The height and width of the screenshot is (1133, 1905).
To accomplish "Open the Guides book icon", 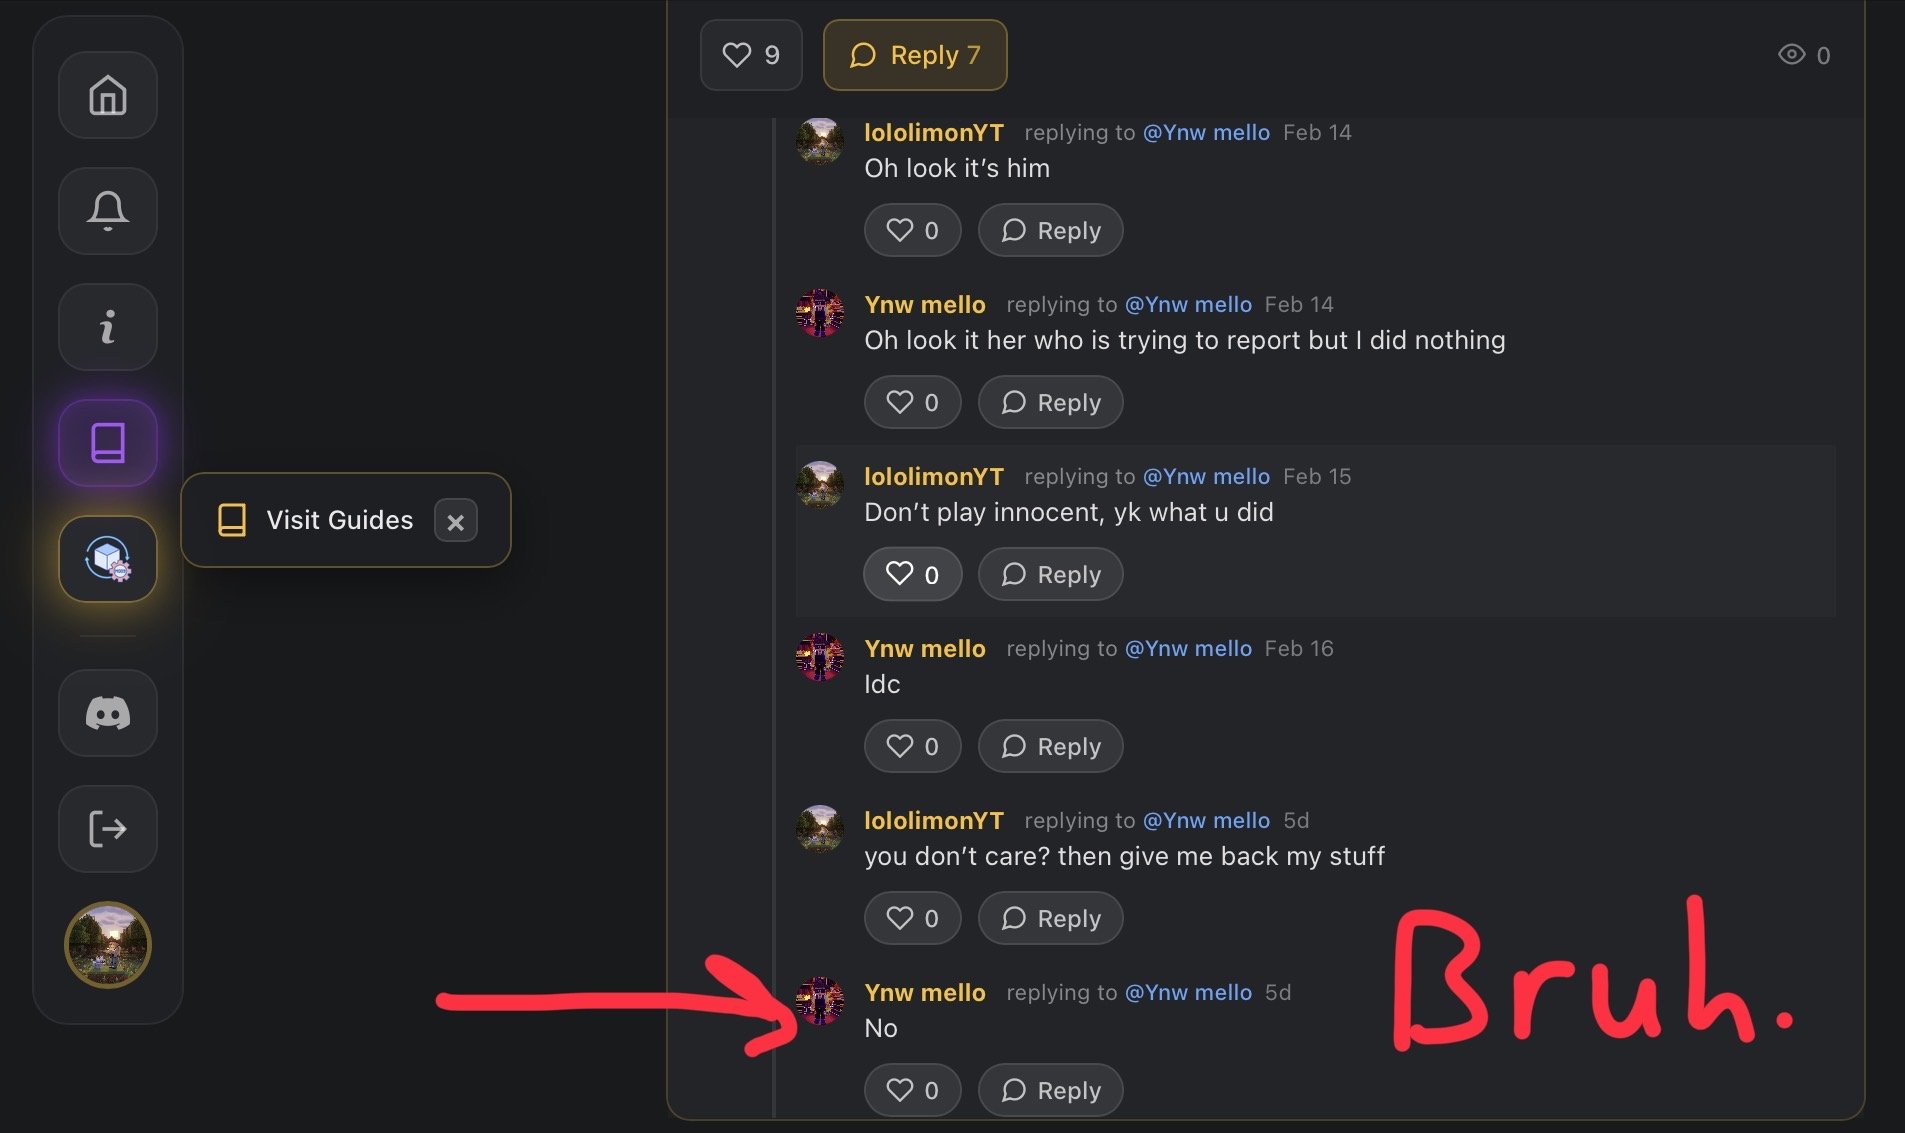I will (x=108, y=443).
